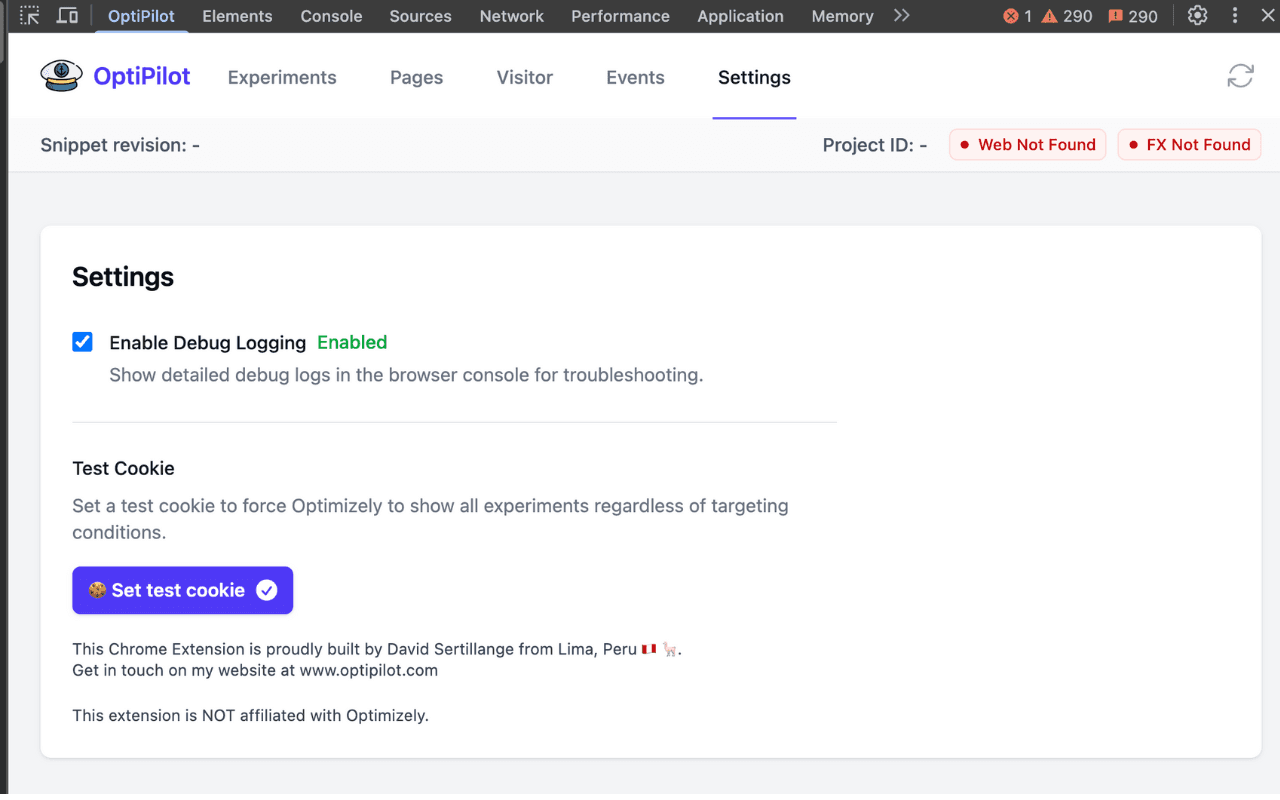Open the Console tab
The height and width of the screenshot is (800, 1280).
[331, 16]
